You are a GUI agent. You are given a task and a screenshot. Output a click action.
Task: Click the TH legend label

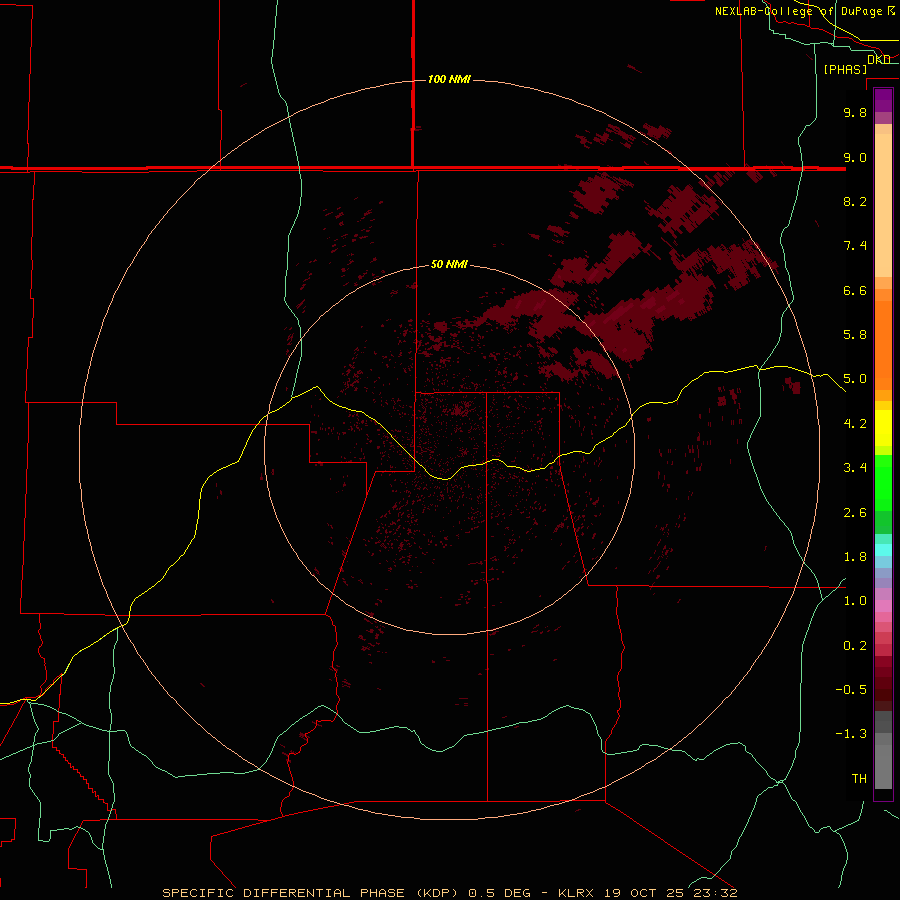[x=859, y=779]
